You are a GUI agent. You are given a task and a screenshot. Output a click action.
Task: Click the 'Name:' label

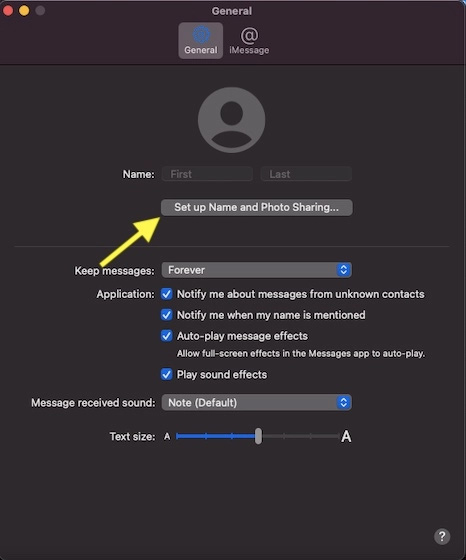point(139,174)
